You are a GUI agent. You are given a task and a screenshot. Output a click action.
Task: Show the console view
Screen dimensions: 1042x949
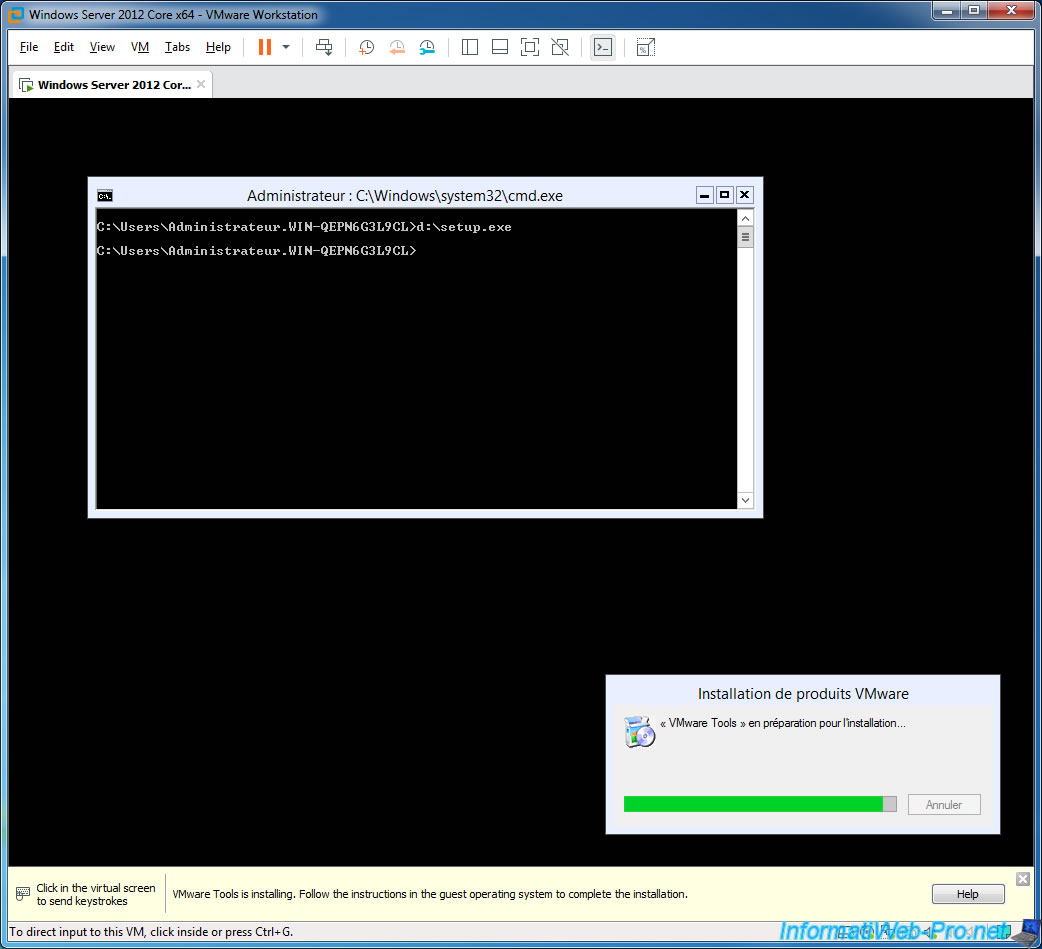click(603, 47)
